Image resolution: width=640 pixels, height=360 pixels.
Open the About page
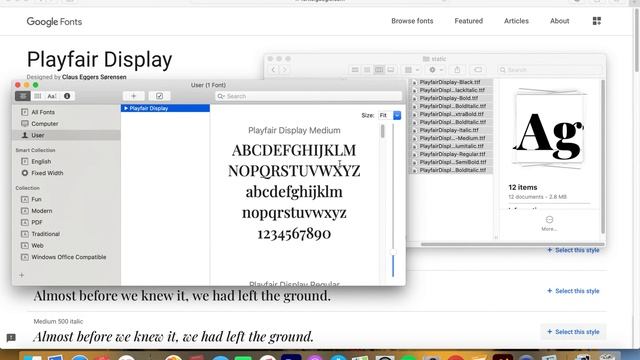click(560, 21)
